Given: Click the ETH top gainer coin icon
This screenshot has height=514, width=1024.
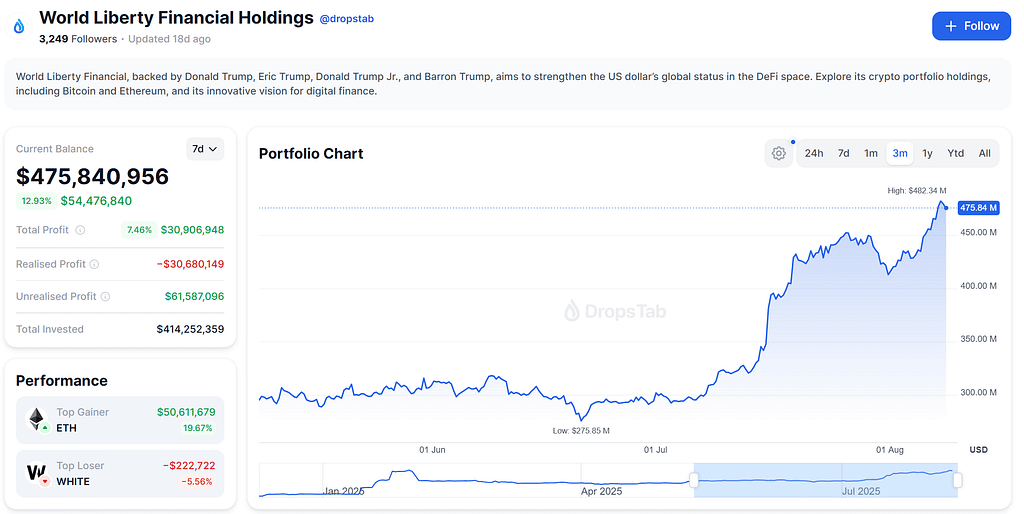Looking at the screenshot, I should tap(36, 420).
